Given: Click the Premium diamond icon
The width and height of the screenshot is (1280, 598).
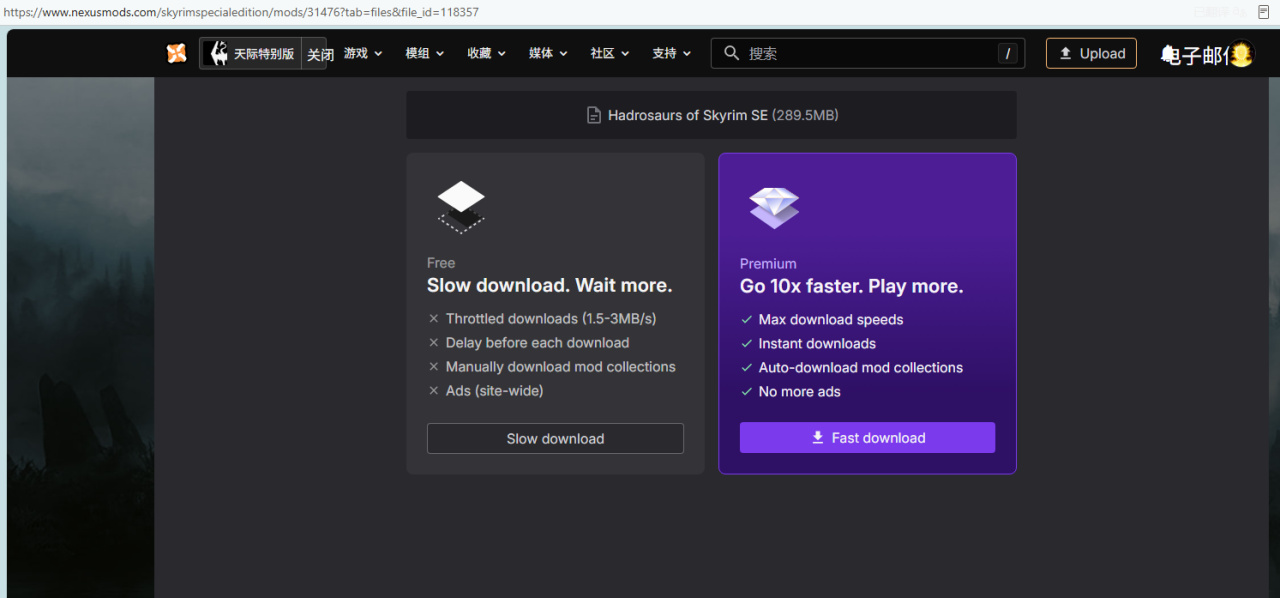Looking at the screenshot, I should click(x=774, y=207).
